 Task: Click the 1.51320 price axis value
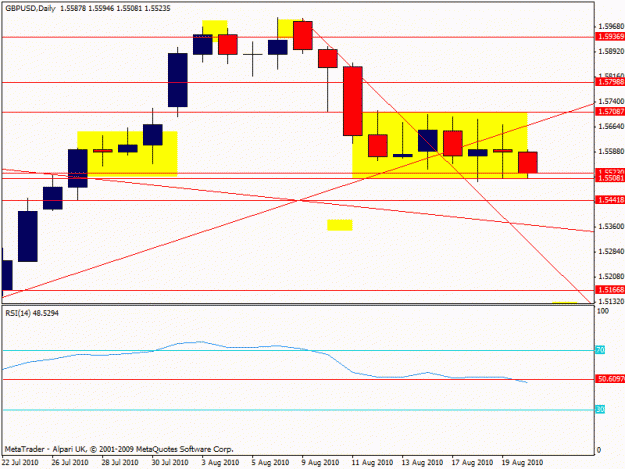pyautogui.click(x=611, y=301)
